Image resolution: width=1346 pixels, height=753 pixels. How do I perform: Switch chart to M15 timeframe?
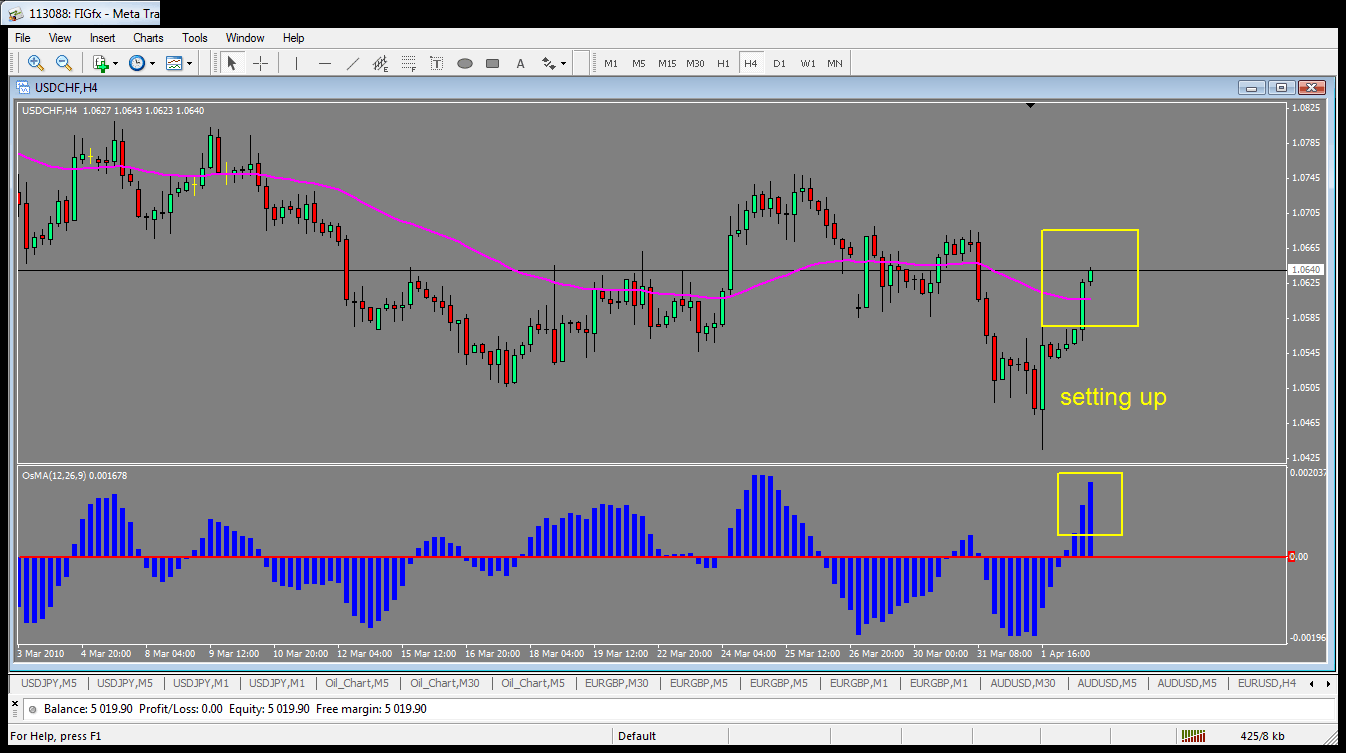click(x=667, y=63)
